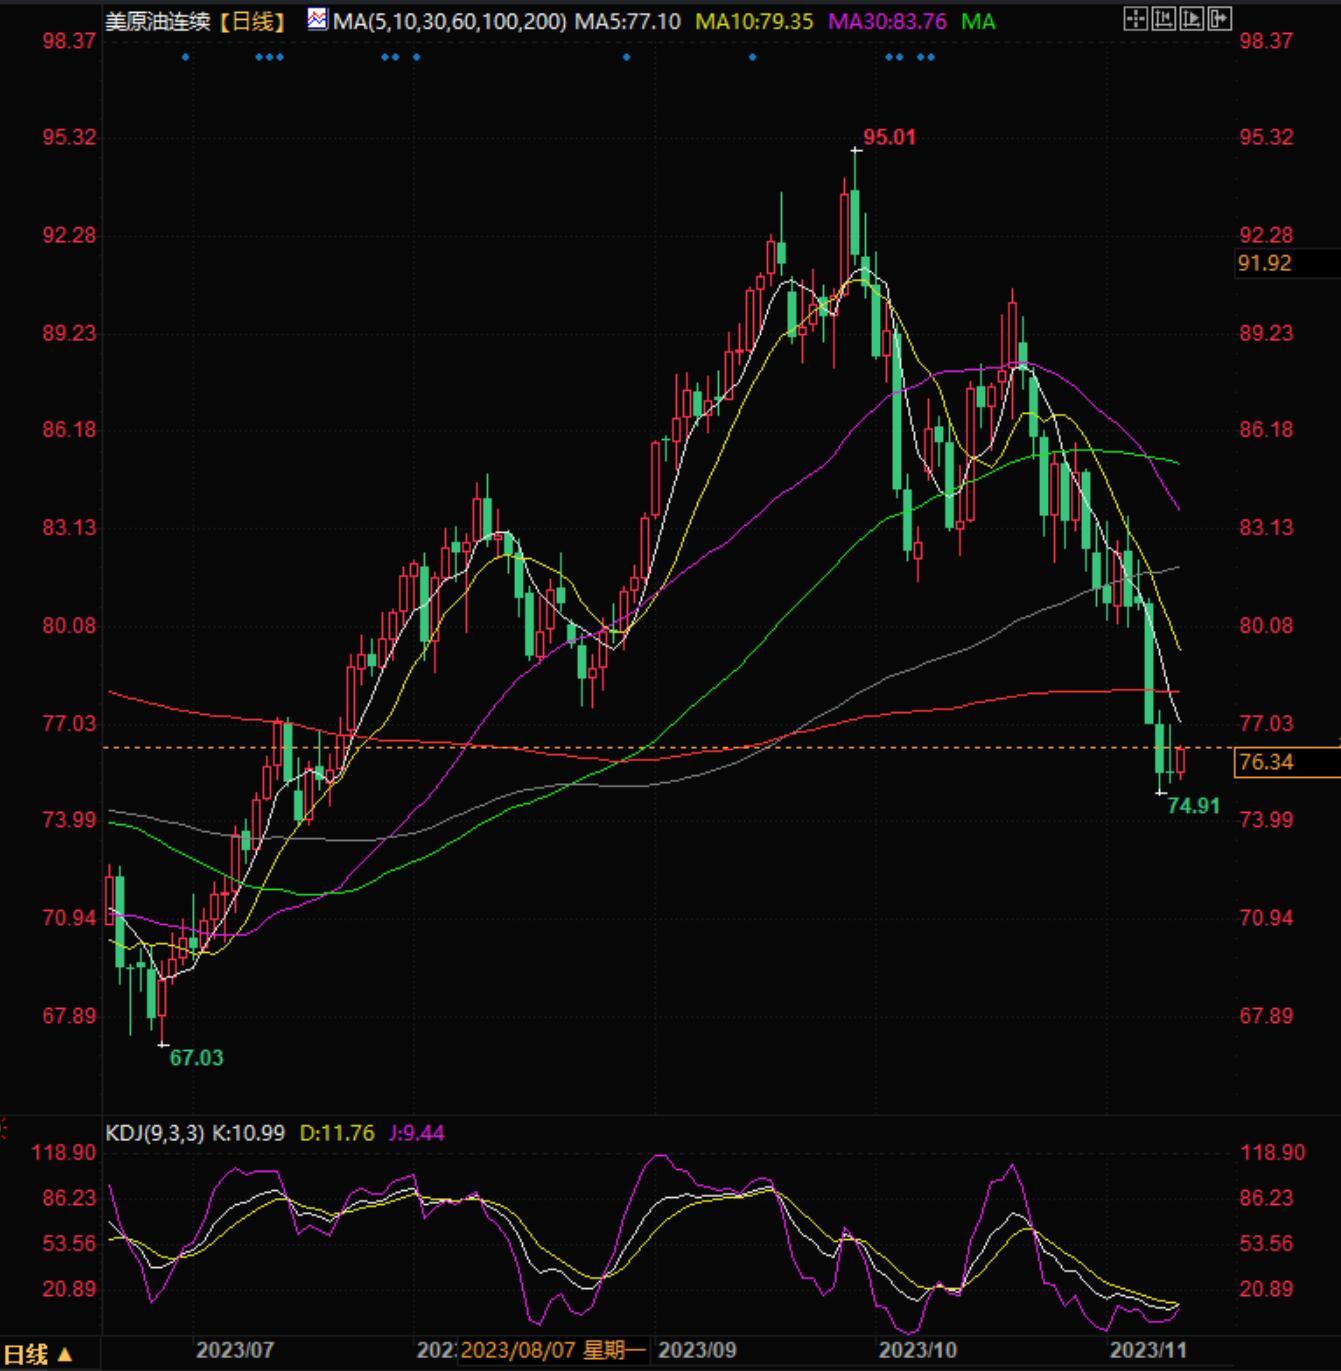
Task: Click the 80.08 value on the right price axis
Action: tap(1266, 626)
